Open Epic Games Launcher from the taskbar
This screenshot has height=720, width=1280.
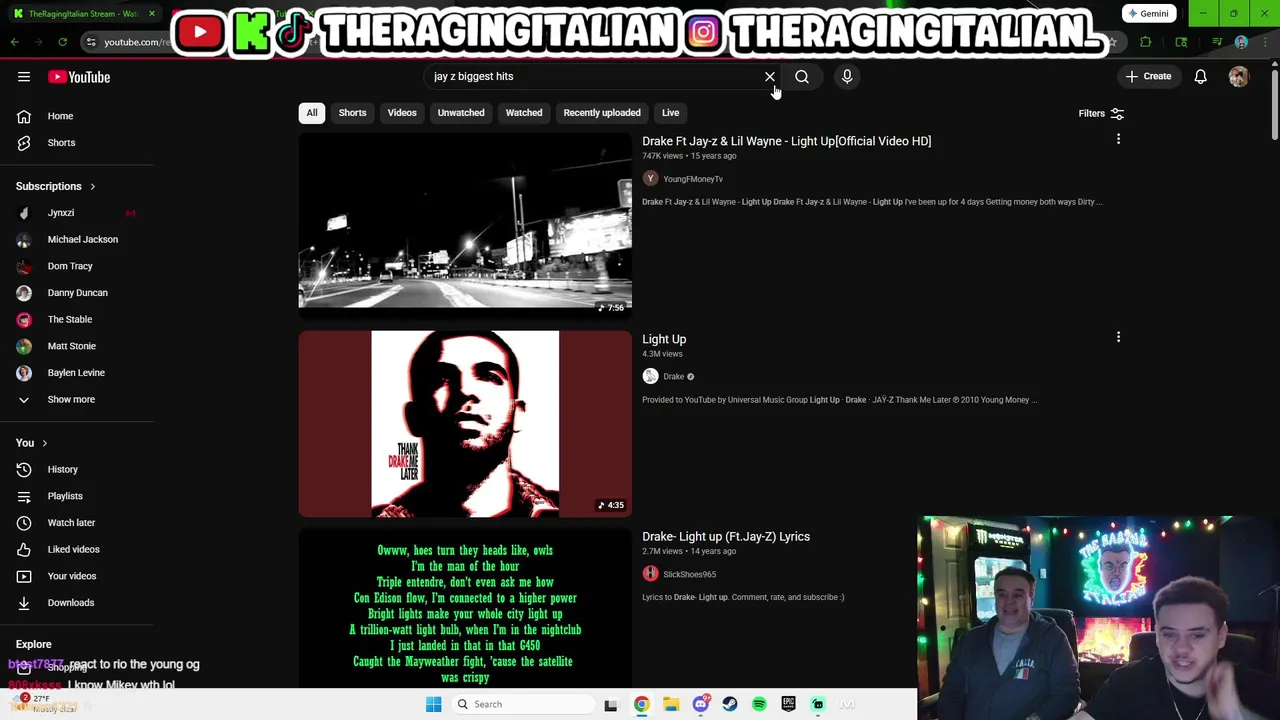tap(788, 704)
